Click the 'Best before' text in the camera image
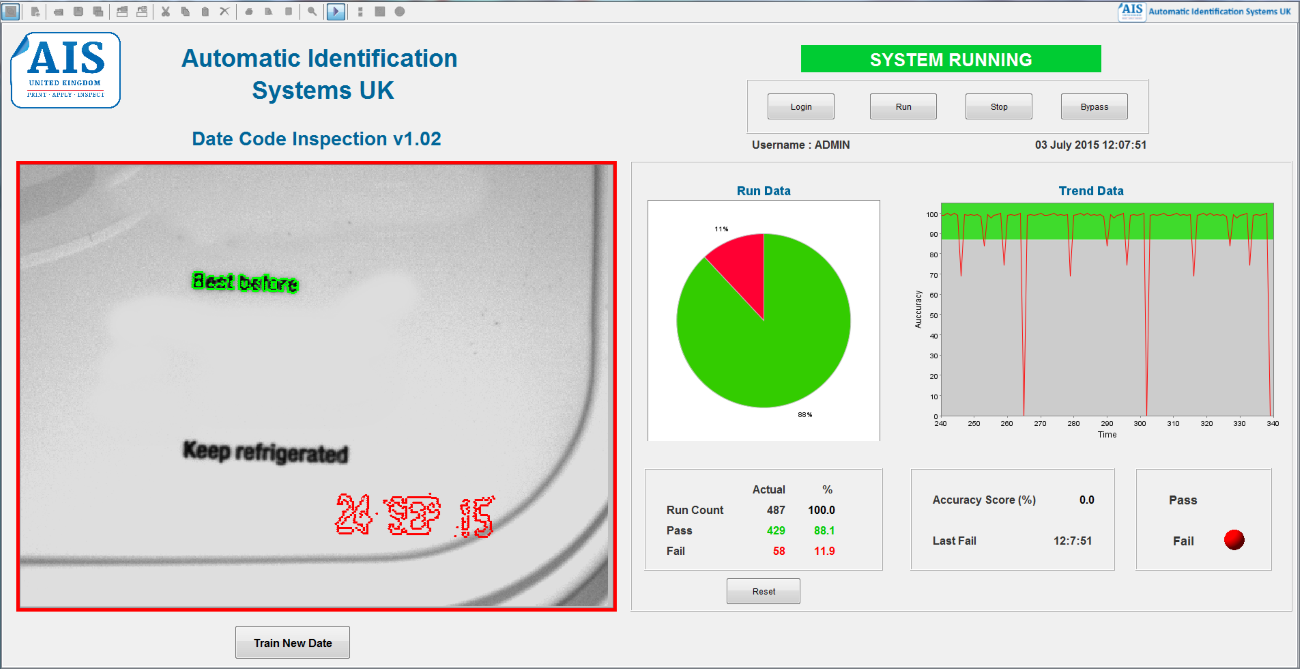 (x=245, y=283)
